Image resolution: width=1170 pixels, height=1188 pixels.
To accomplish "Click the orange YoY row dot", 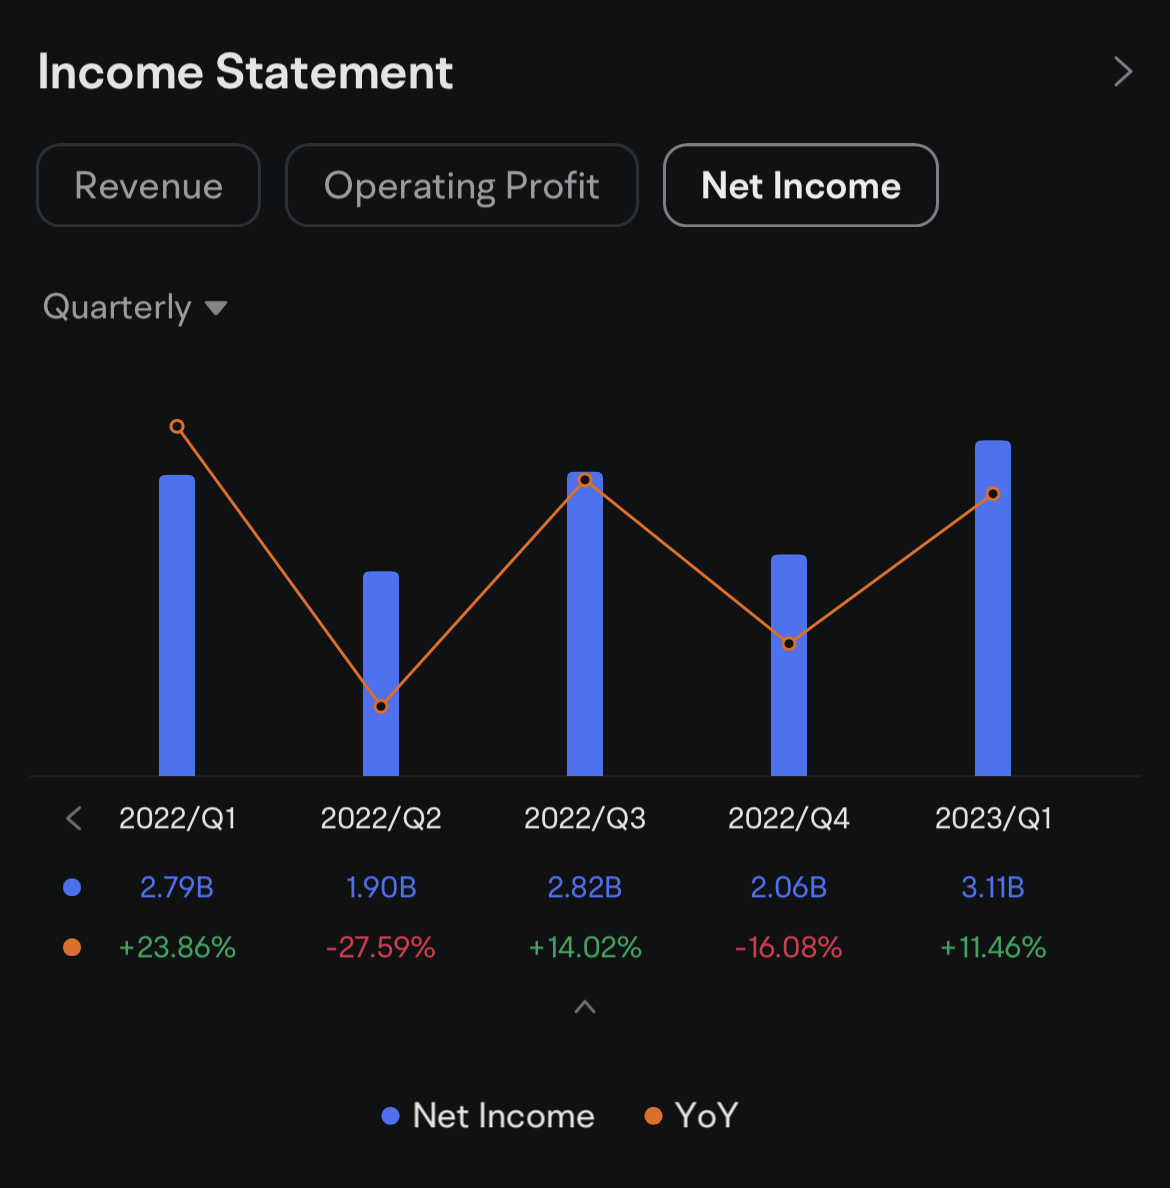I will [x=72, y=947].
